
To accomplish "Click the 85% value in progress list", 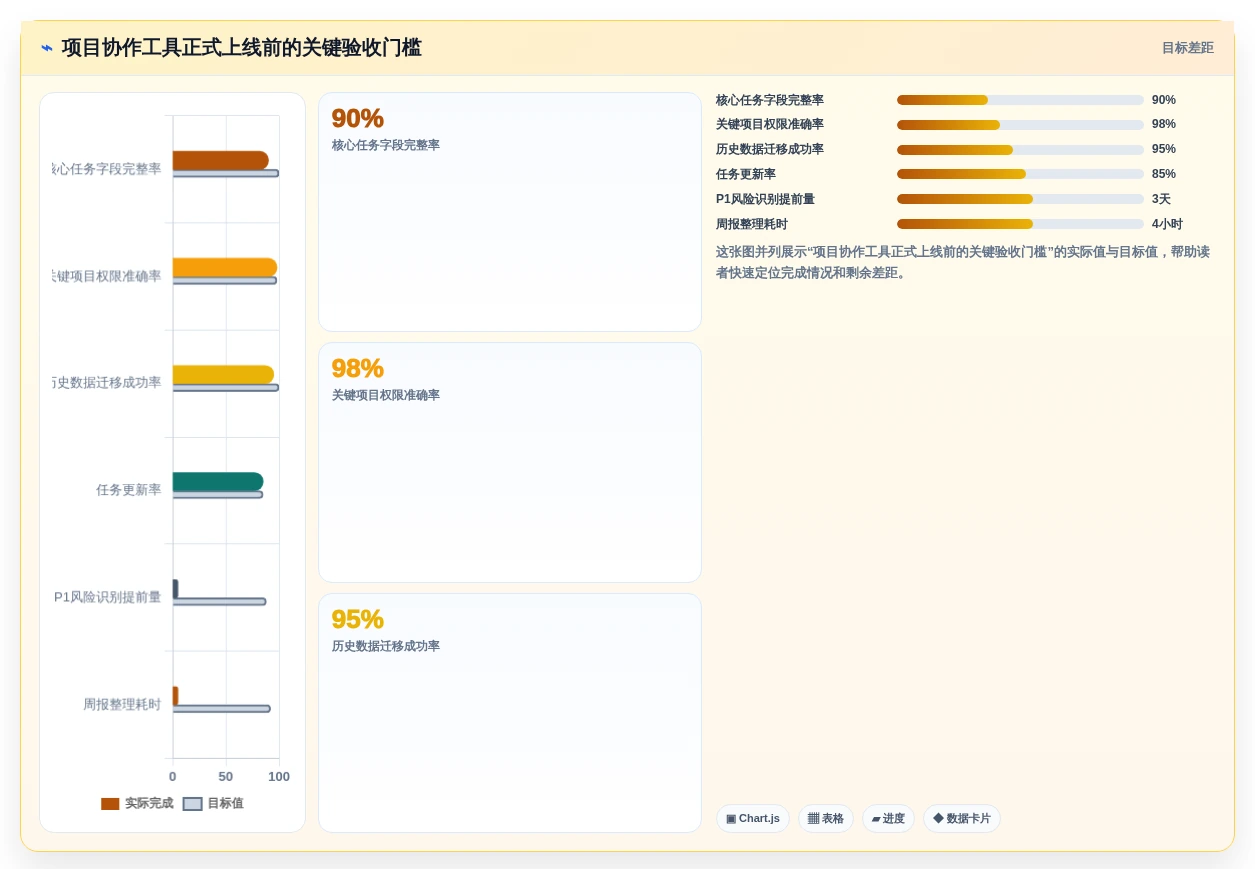I will coord(1164,174).
